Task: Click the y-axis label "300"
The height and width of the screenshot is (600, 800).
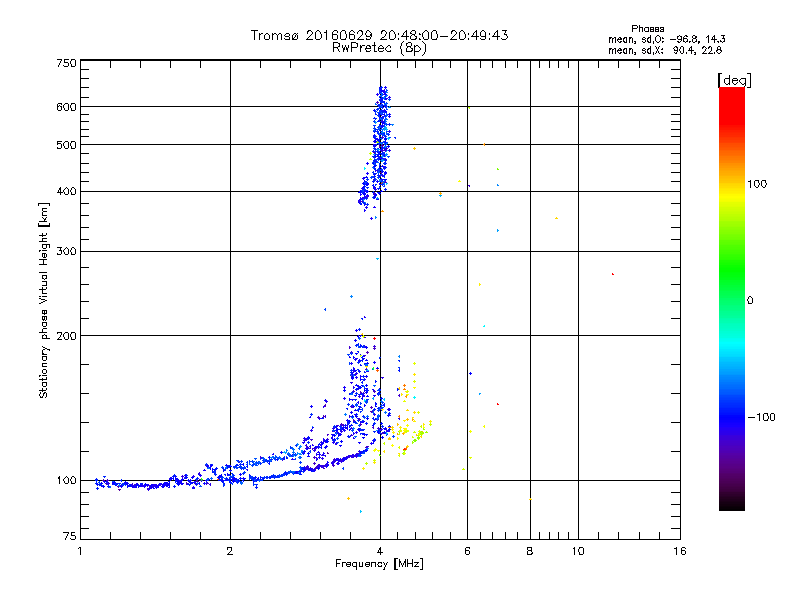Action: (x=66, y=252)
